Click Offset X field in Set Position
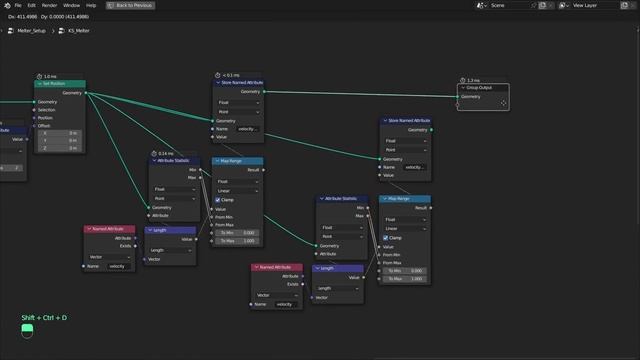This screenshot has height=360, width=640. 60,133
